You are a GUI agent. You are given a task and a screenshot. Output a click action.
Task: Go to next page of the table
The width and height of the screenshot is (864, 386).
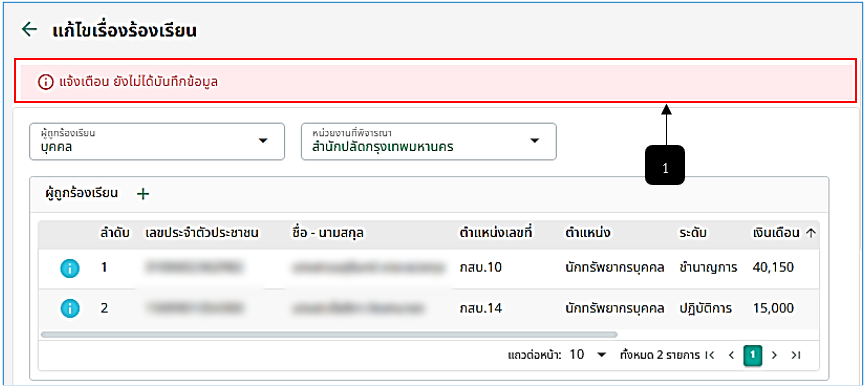coord(774,355)
